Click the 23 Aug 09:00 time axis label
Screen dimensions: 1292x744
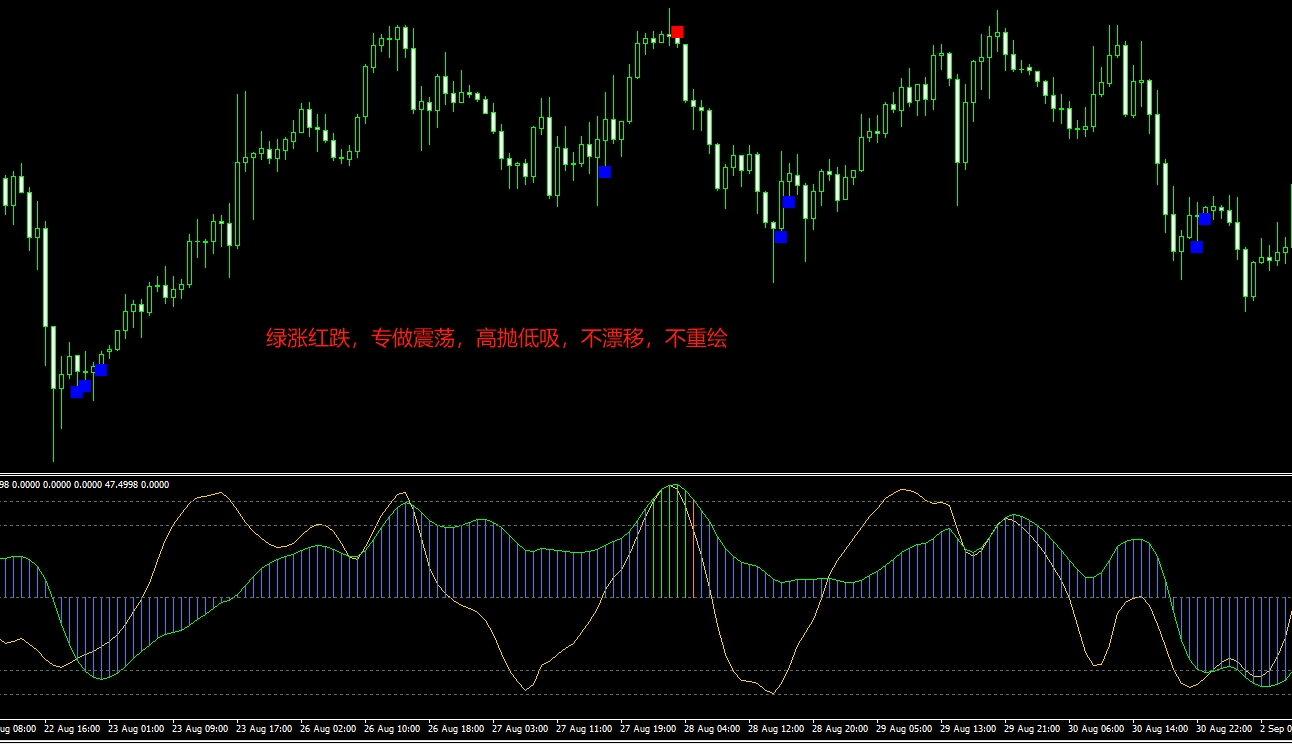click(x=200, y=729)
